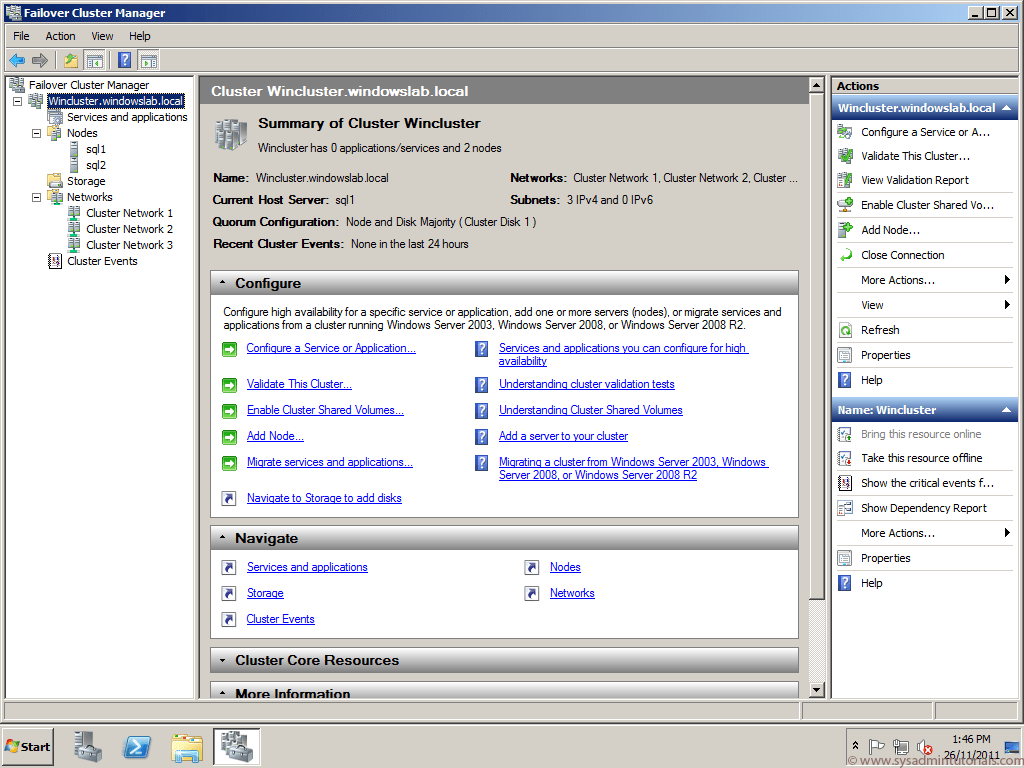Toggle the Action pane visibility toolbar icon

148,60
